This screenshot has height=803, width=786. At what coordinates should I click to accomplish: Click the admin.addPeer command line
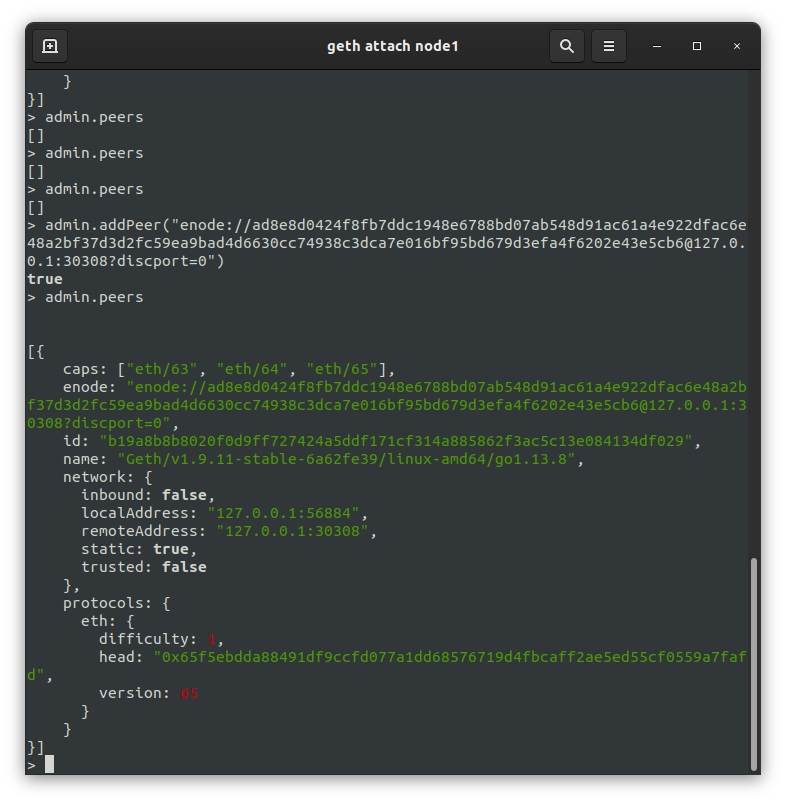click(x=387, y=243)
